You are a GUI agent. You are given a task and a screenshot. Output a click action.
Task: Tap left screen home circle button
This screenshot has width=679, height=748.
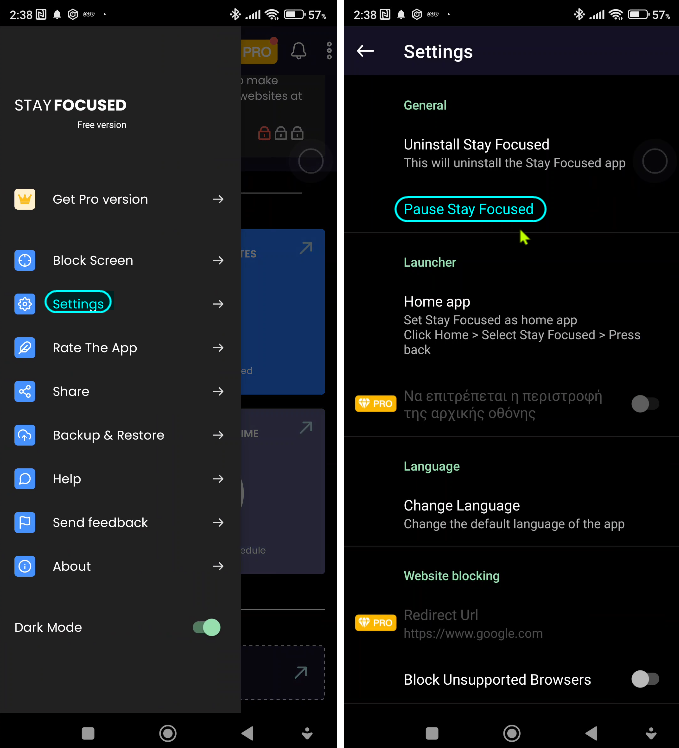(x=167, y=733)
